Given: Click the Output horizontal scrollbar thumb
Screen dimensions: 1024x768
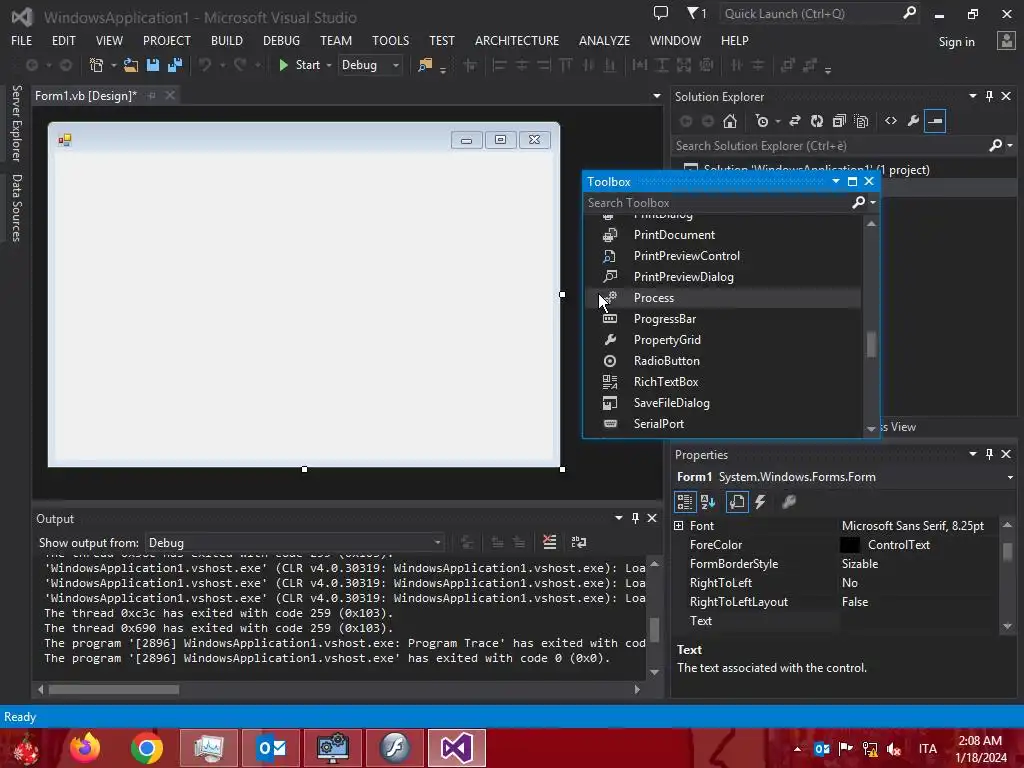Looking at the screenshot, I should 114,690.
